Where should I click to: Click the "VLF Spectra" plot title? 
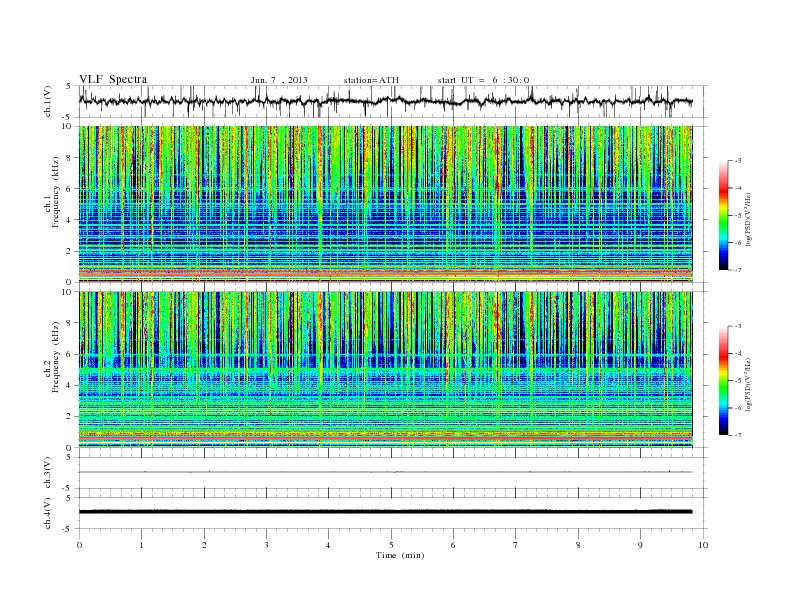click(x=113, y=79)
